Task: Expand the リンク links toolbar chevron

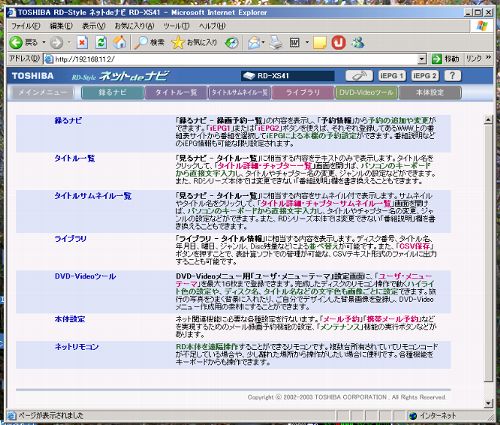Action: (x=488, y=58)
